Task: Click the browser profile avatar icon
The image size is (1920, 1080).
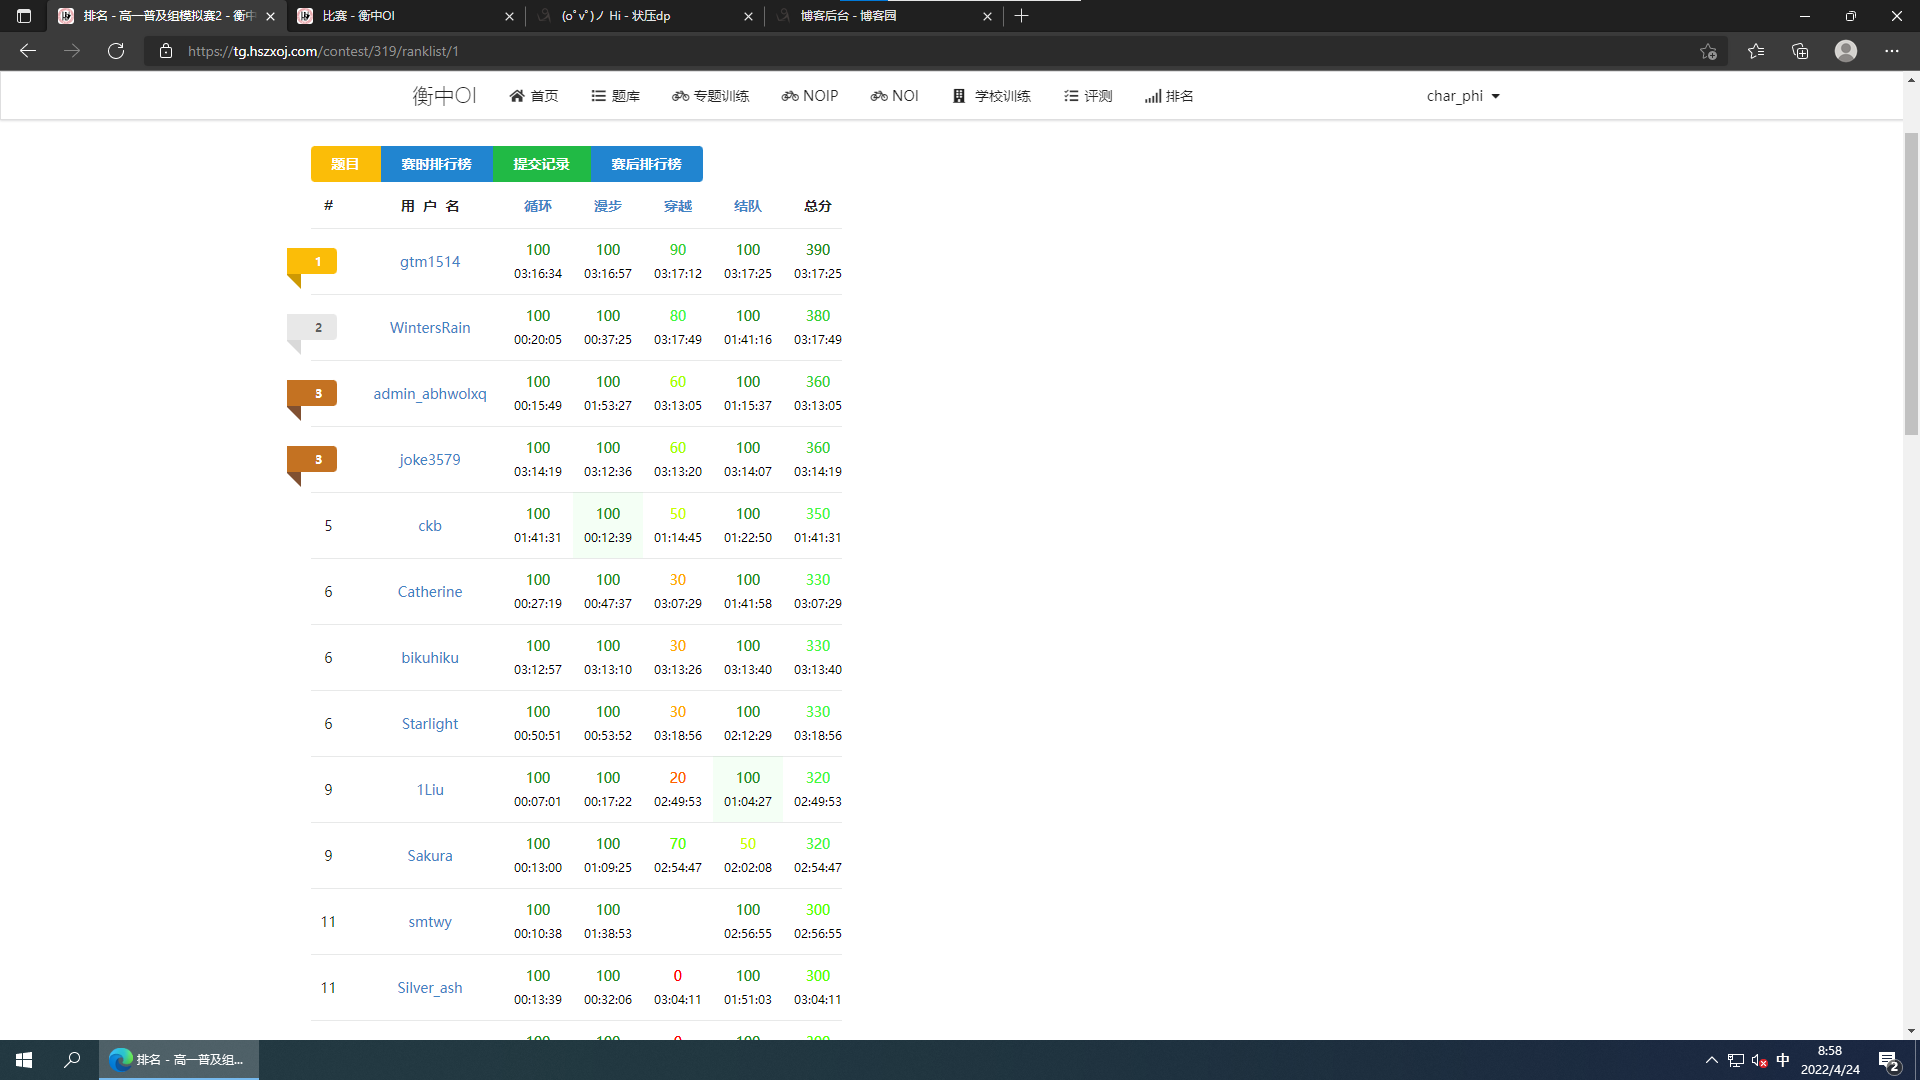Action: 1846,51
